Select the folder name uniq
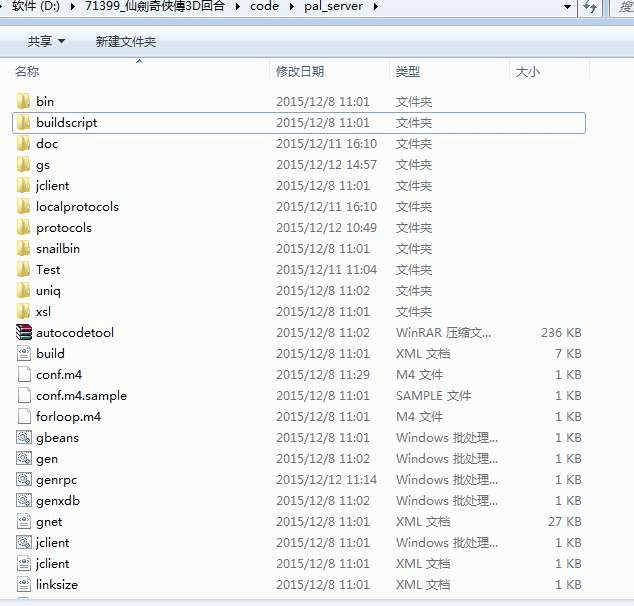Image resolution: width=634 pixels, height=606 pixels. [x=48, y=291]
